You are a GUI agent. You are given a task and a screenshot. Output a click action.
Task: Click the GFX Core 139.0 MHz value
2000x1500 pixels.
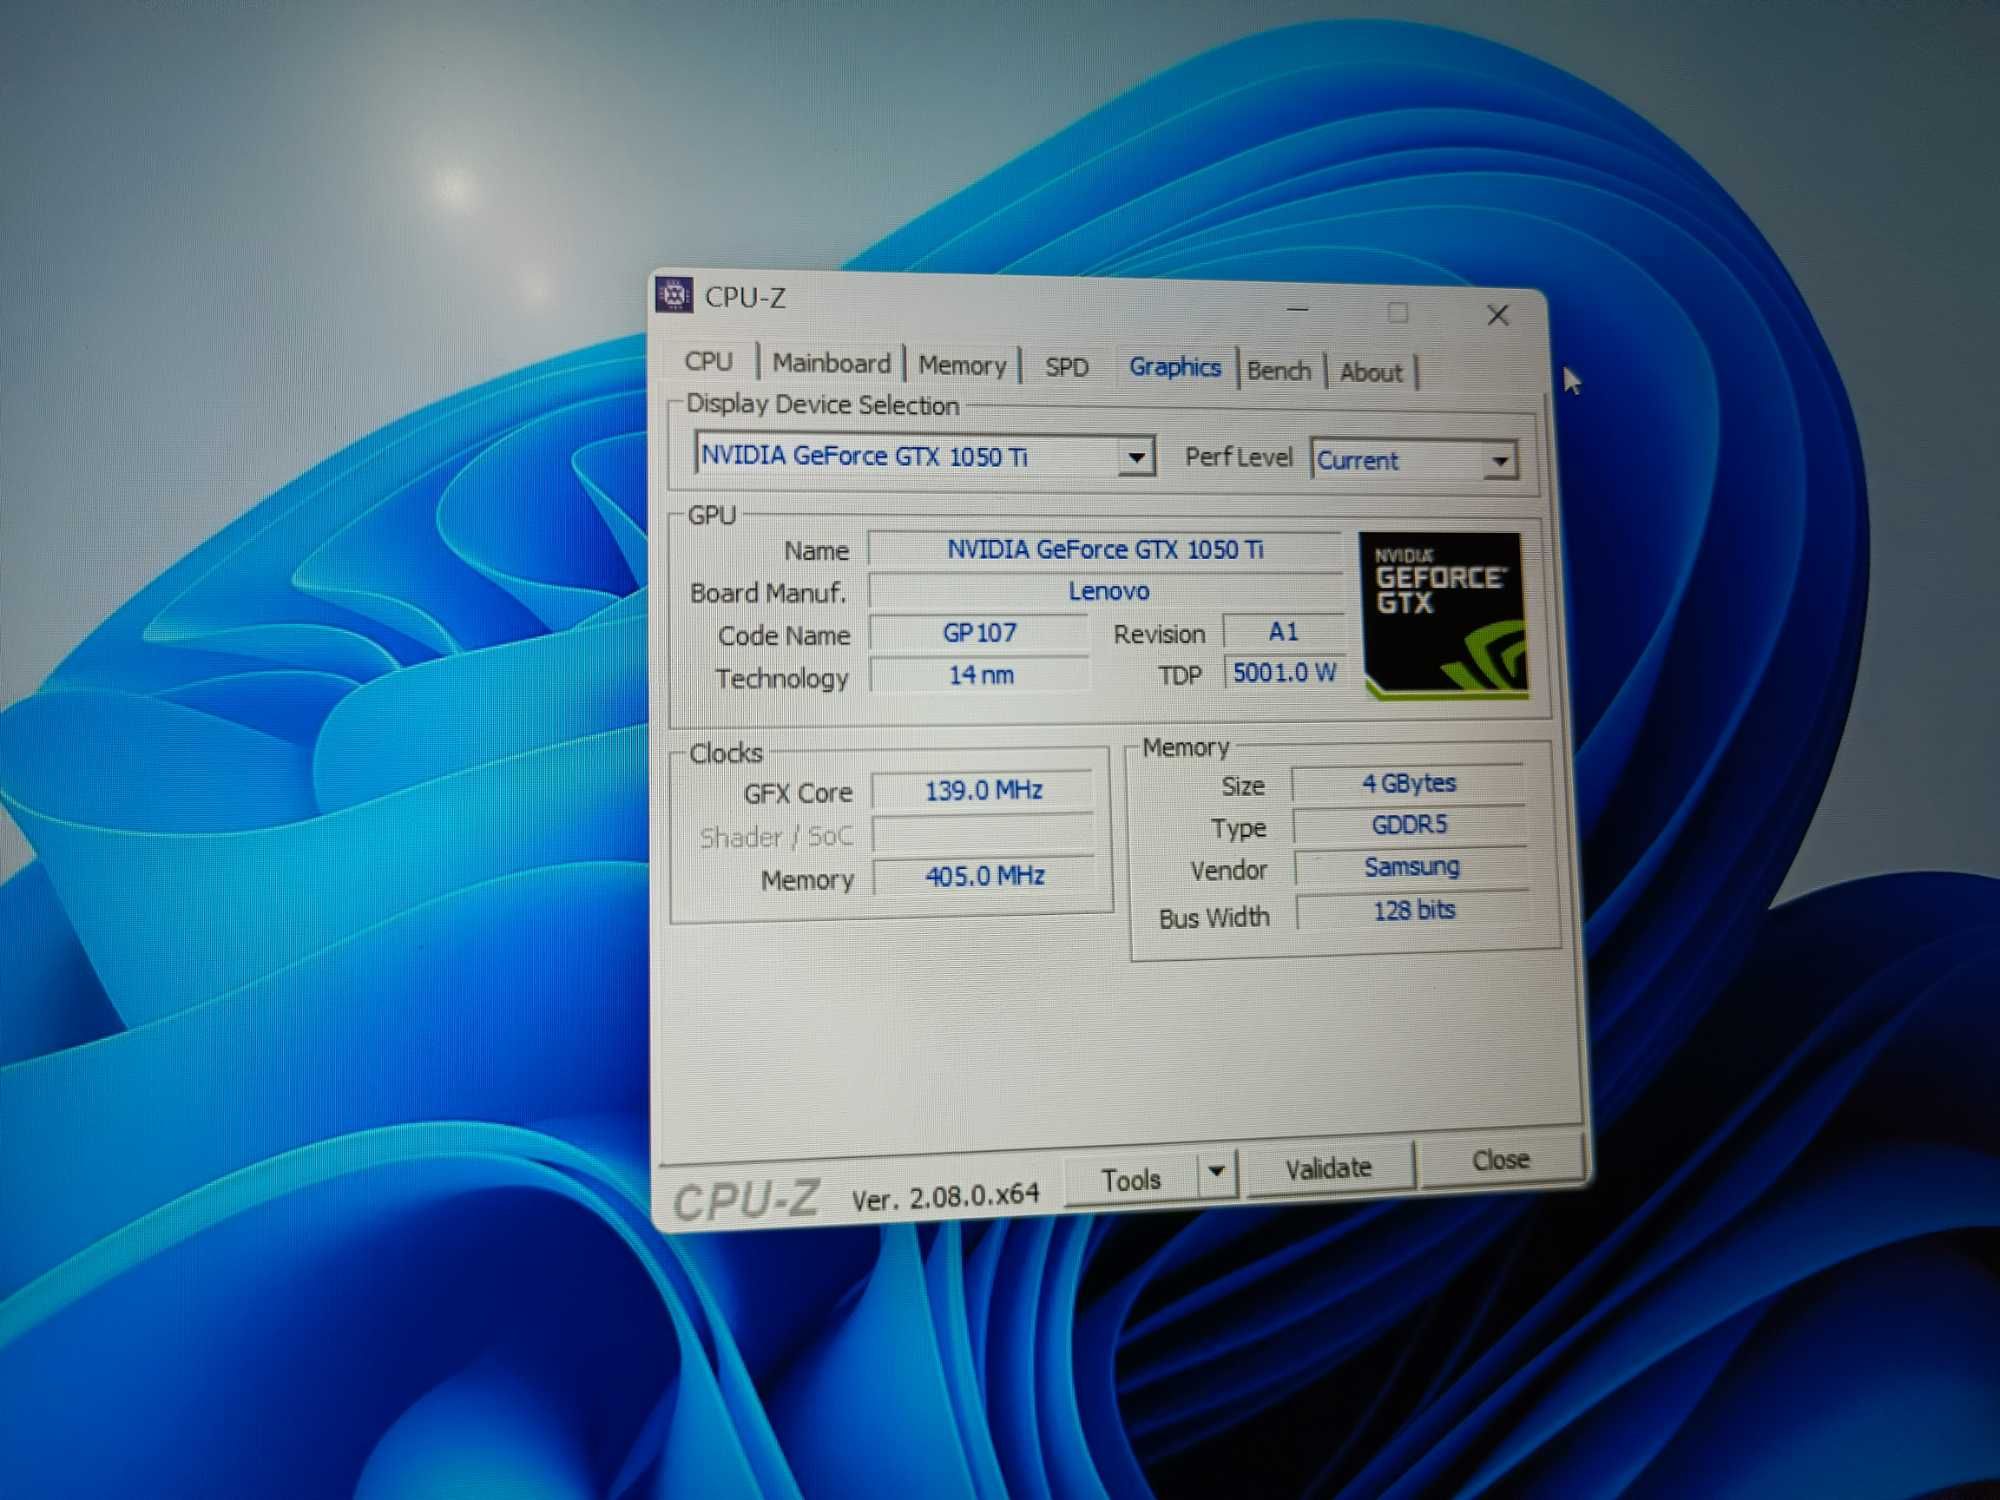(983, 791)
